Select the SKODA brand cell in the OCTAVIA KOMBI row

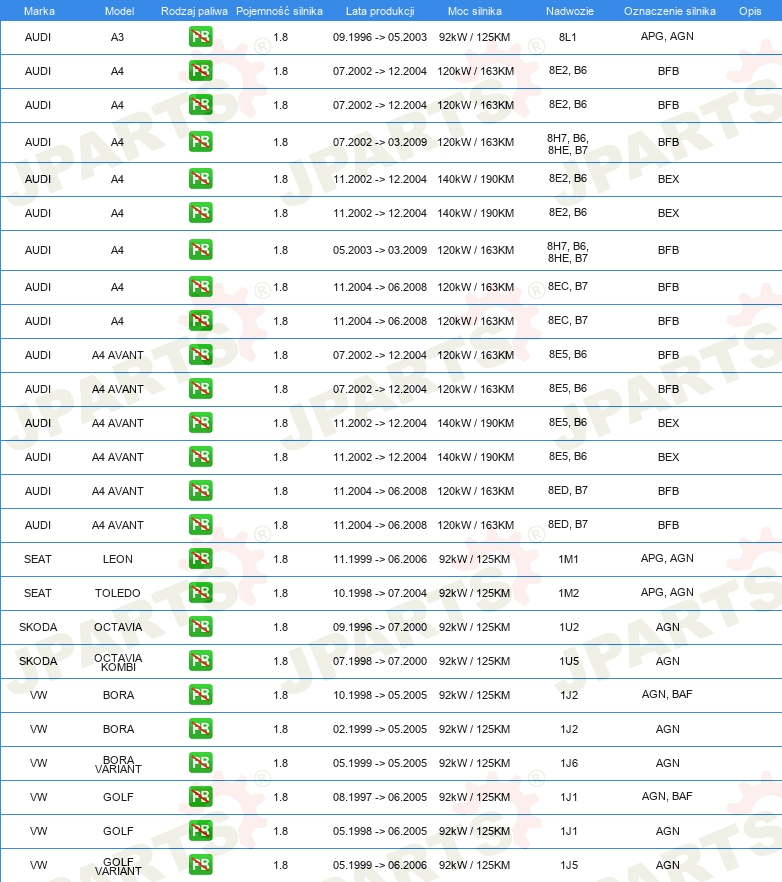point(38,661)
